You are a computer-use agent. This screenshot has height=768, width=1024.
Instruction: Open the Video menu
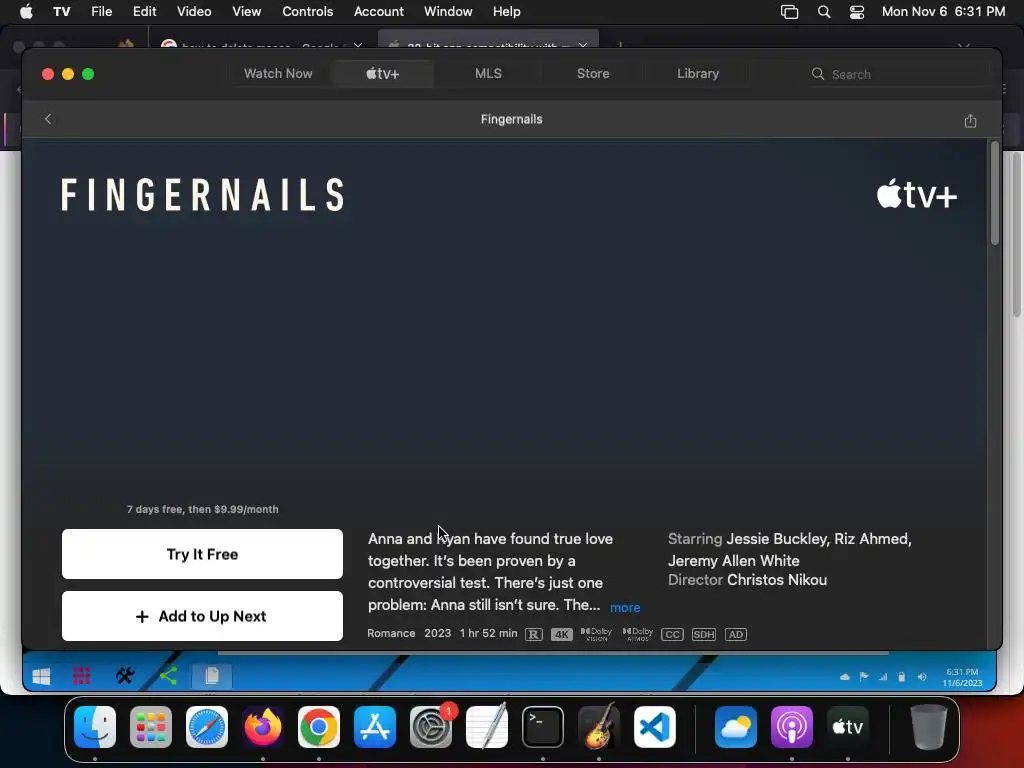194,11
